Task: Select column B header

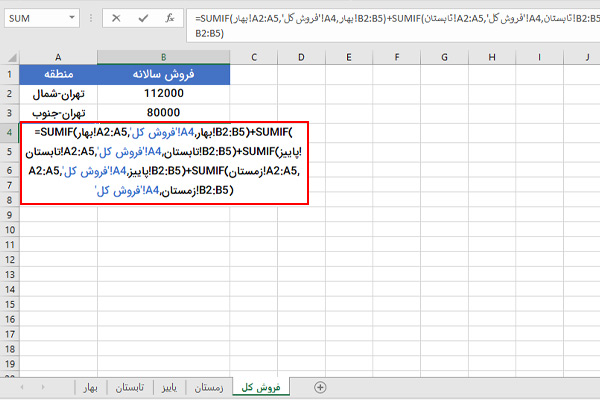Action: tap(162, 56)
